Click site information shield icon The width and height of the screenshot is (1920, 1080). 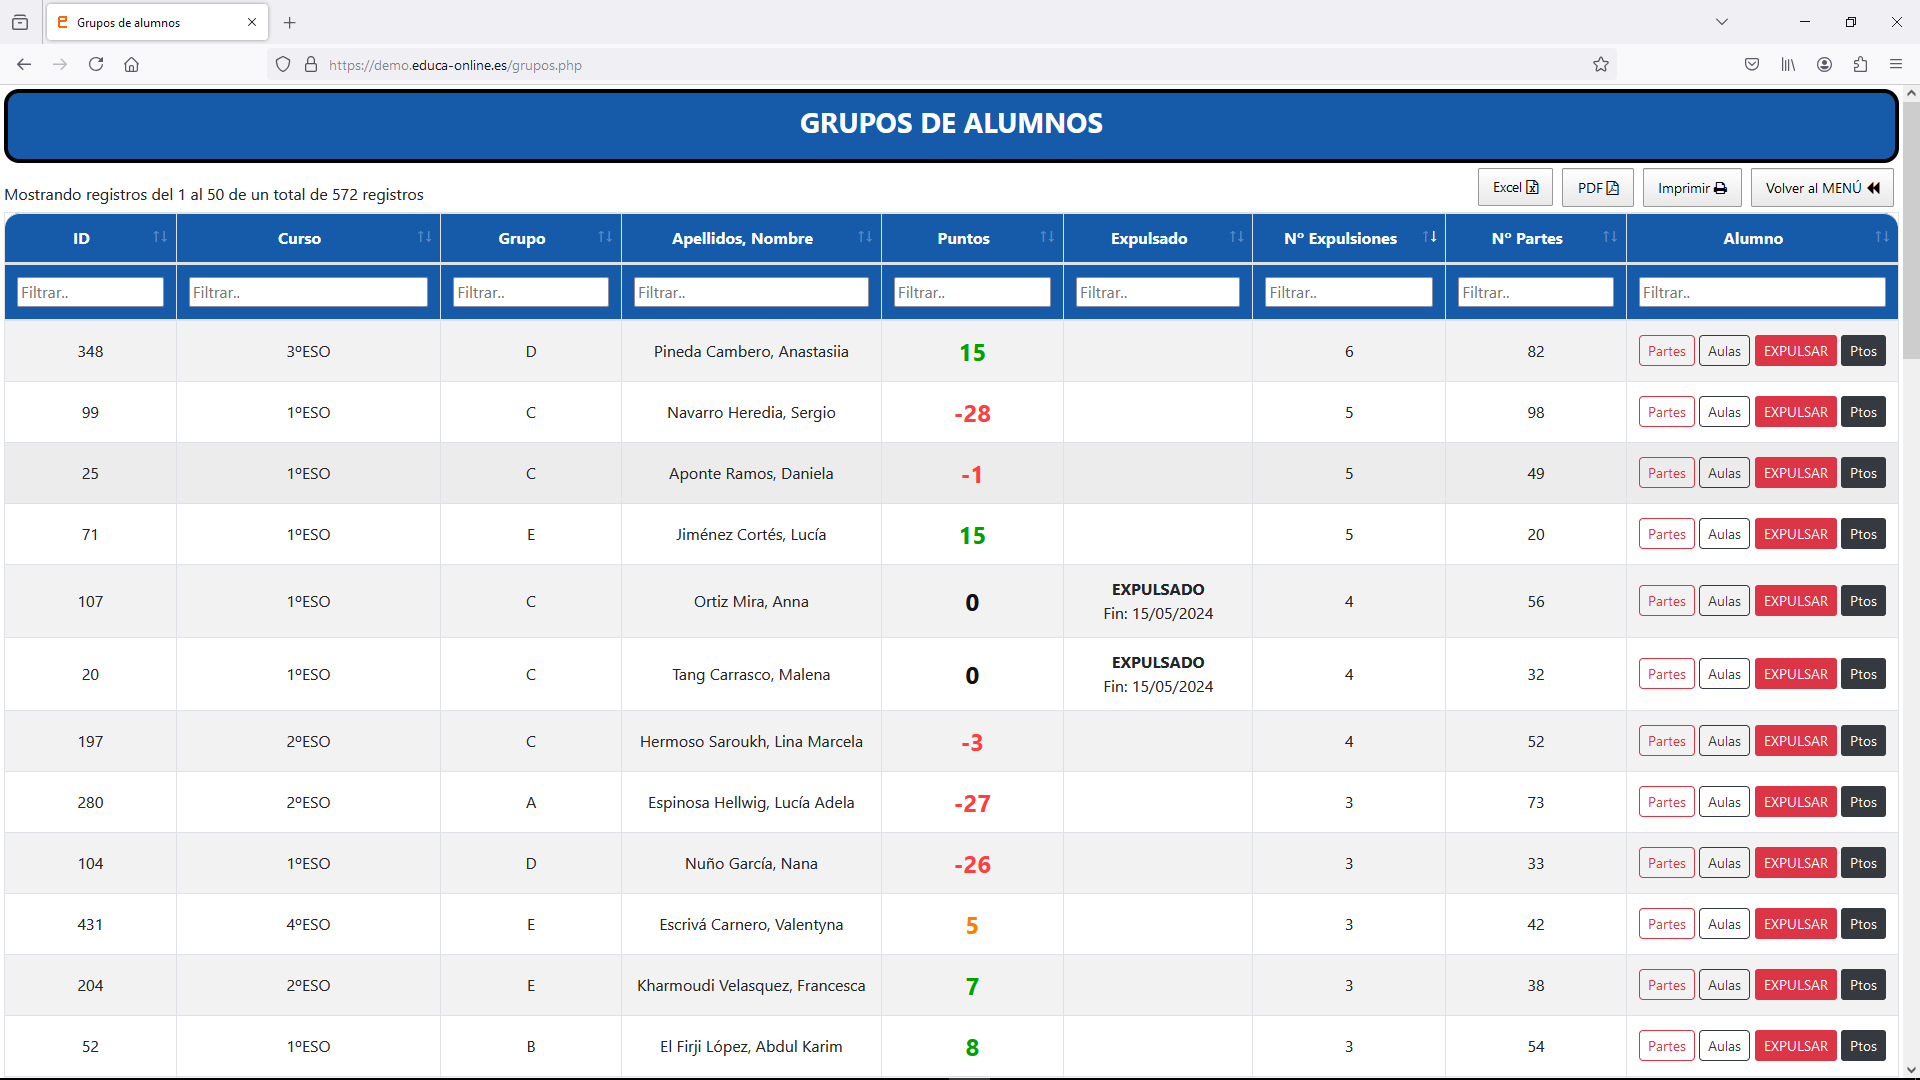(x=283, y=65)
